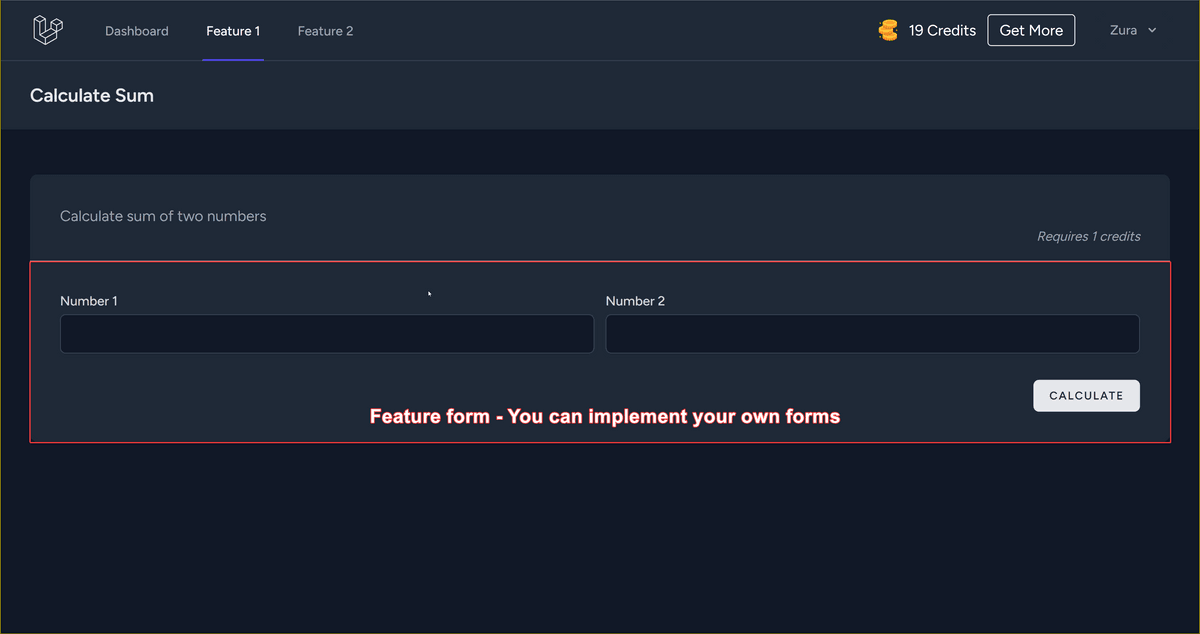Open the Feature 2 tab

tap(325, 31)
